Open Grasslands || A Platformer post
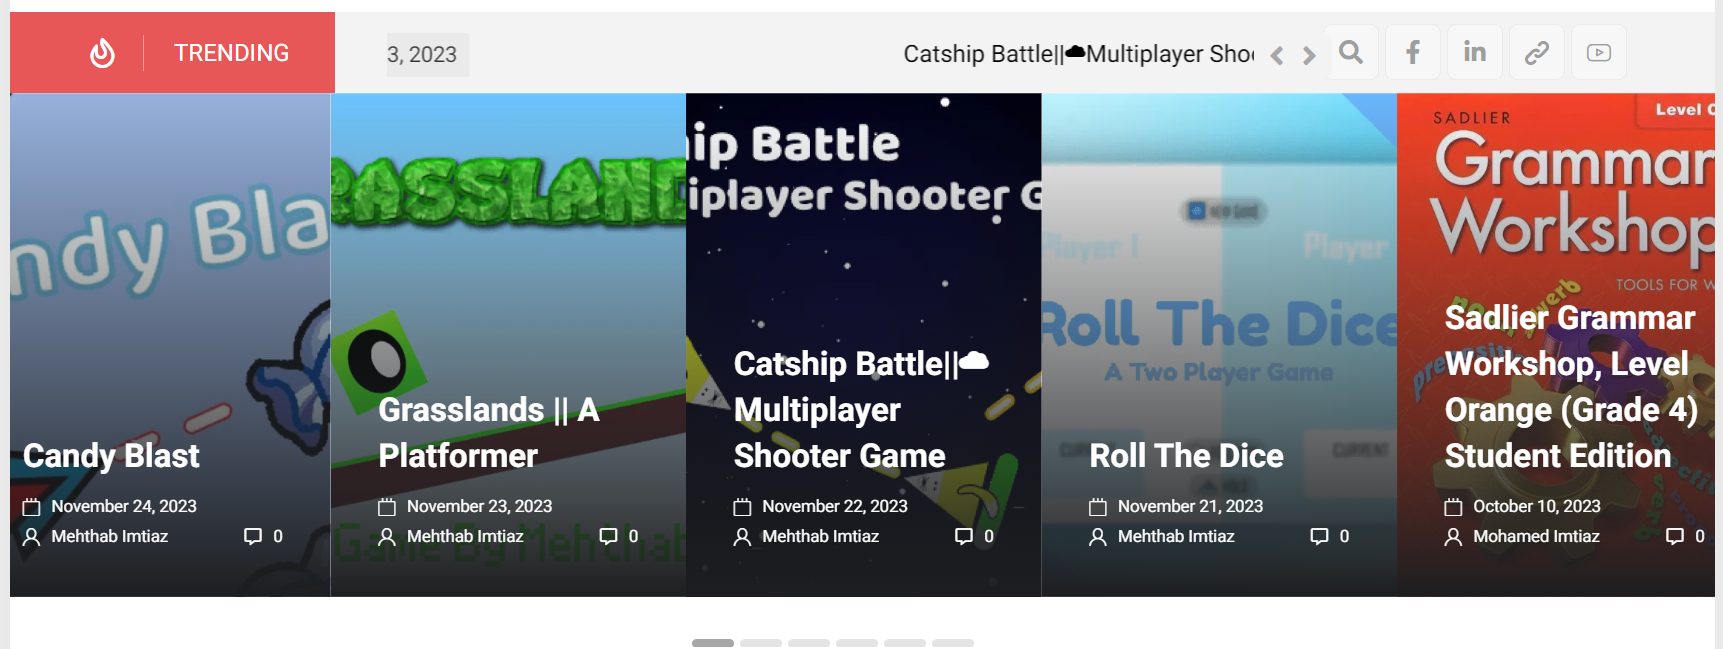 point(489,433)
